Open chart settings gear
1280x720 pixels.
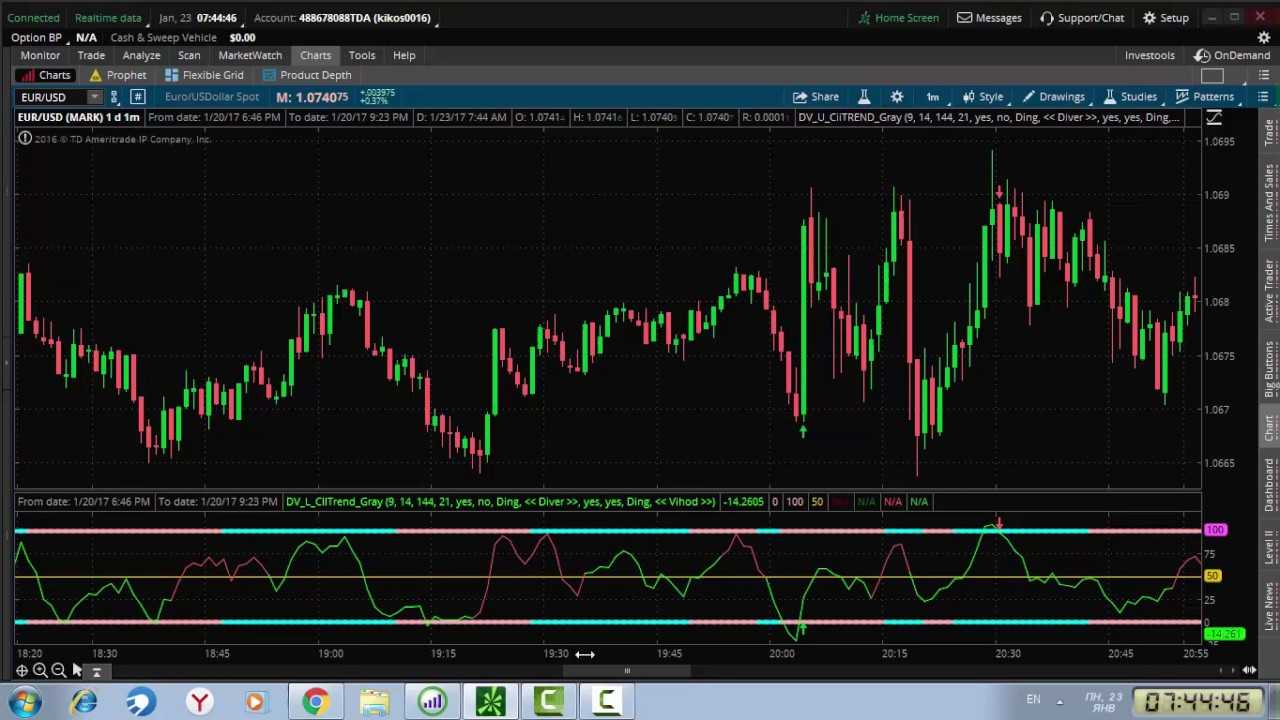[x=897, y=97]
